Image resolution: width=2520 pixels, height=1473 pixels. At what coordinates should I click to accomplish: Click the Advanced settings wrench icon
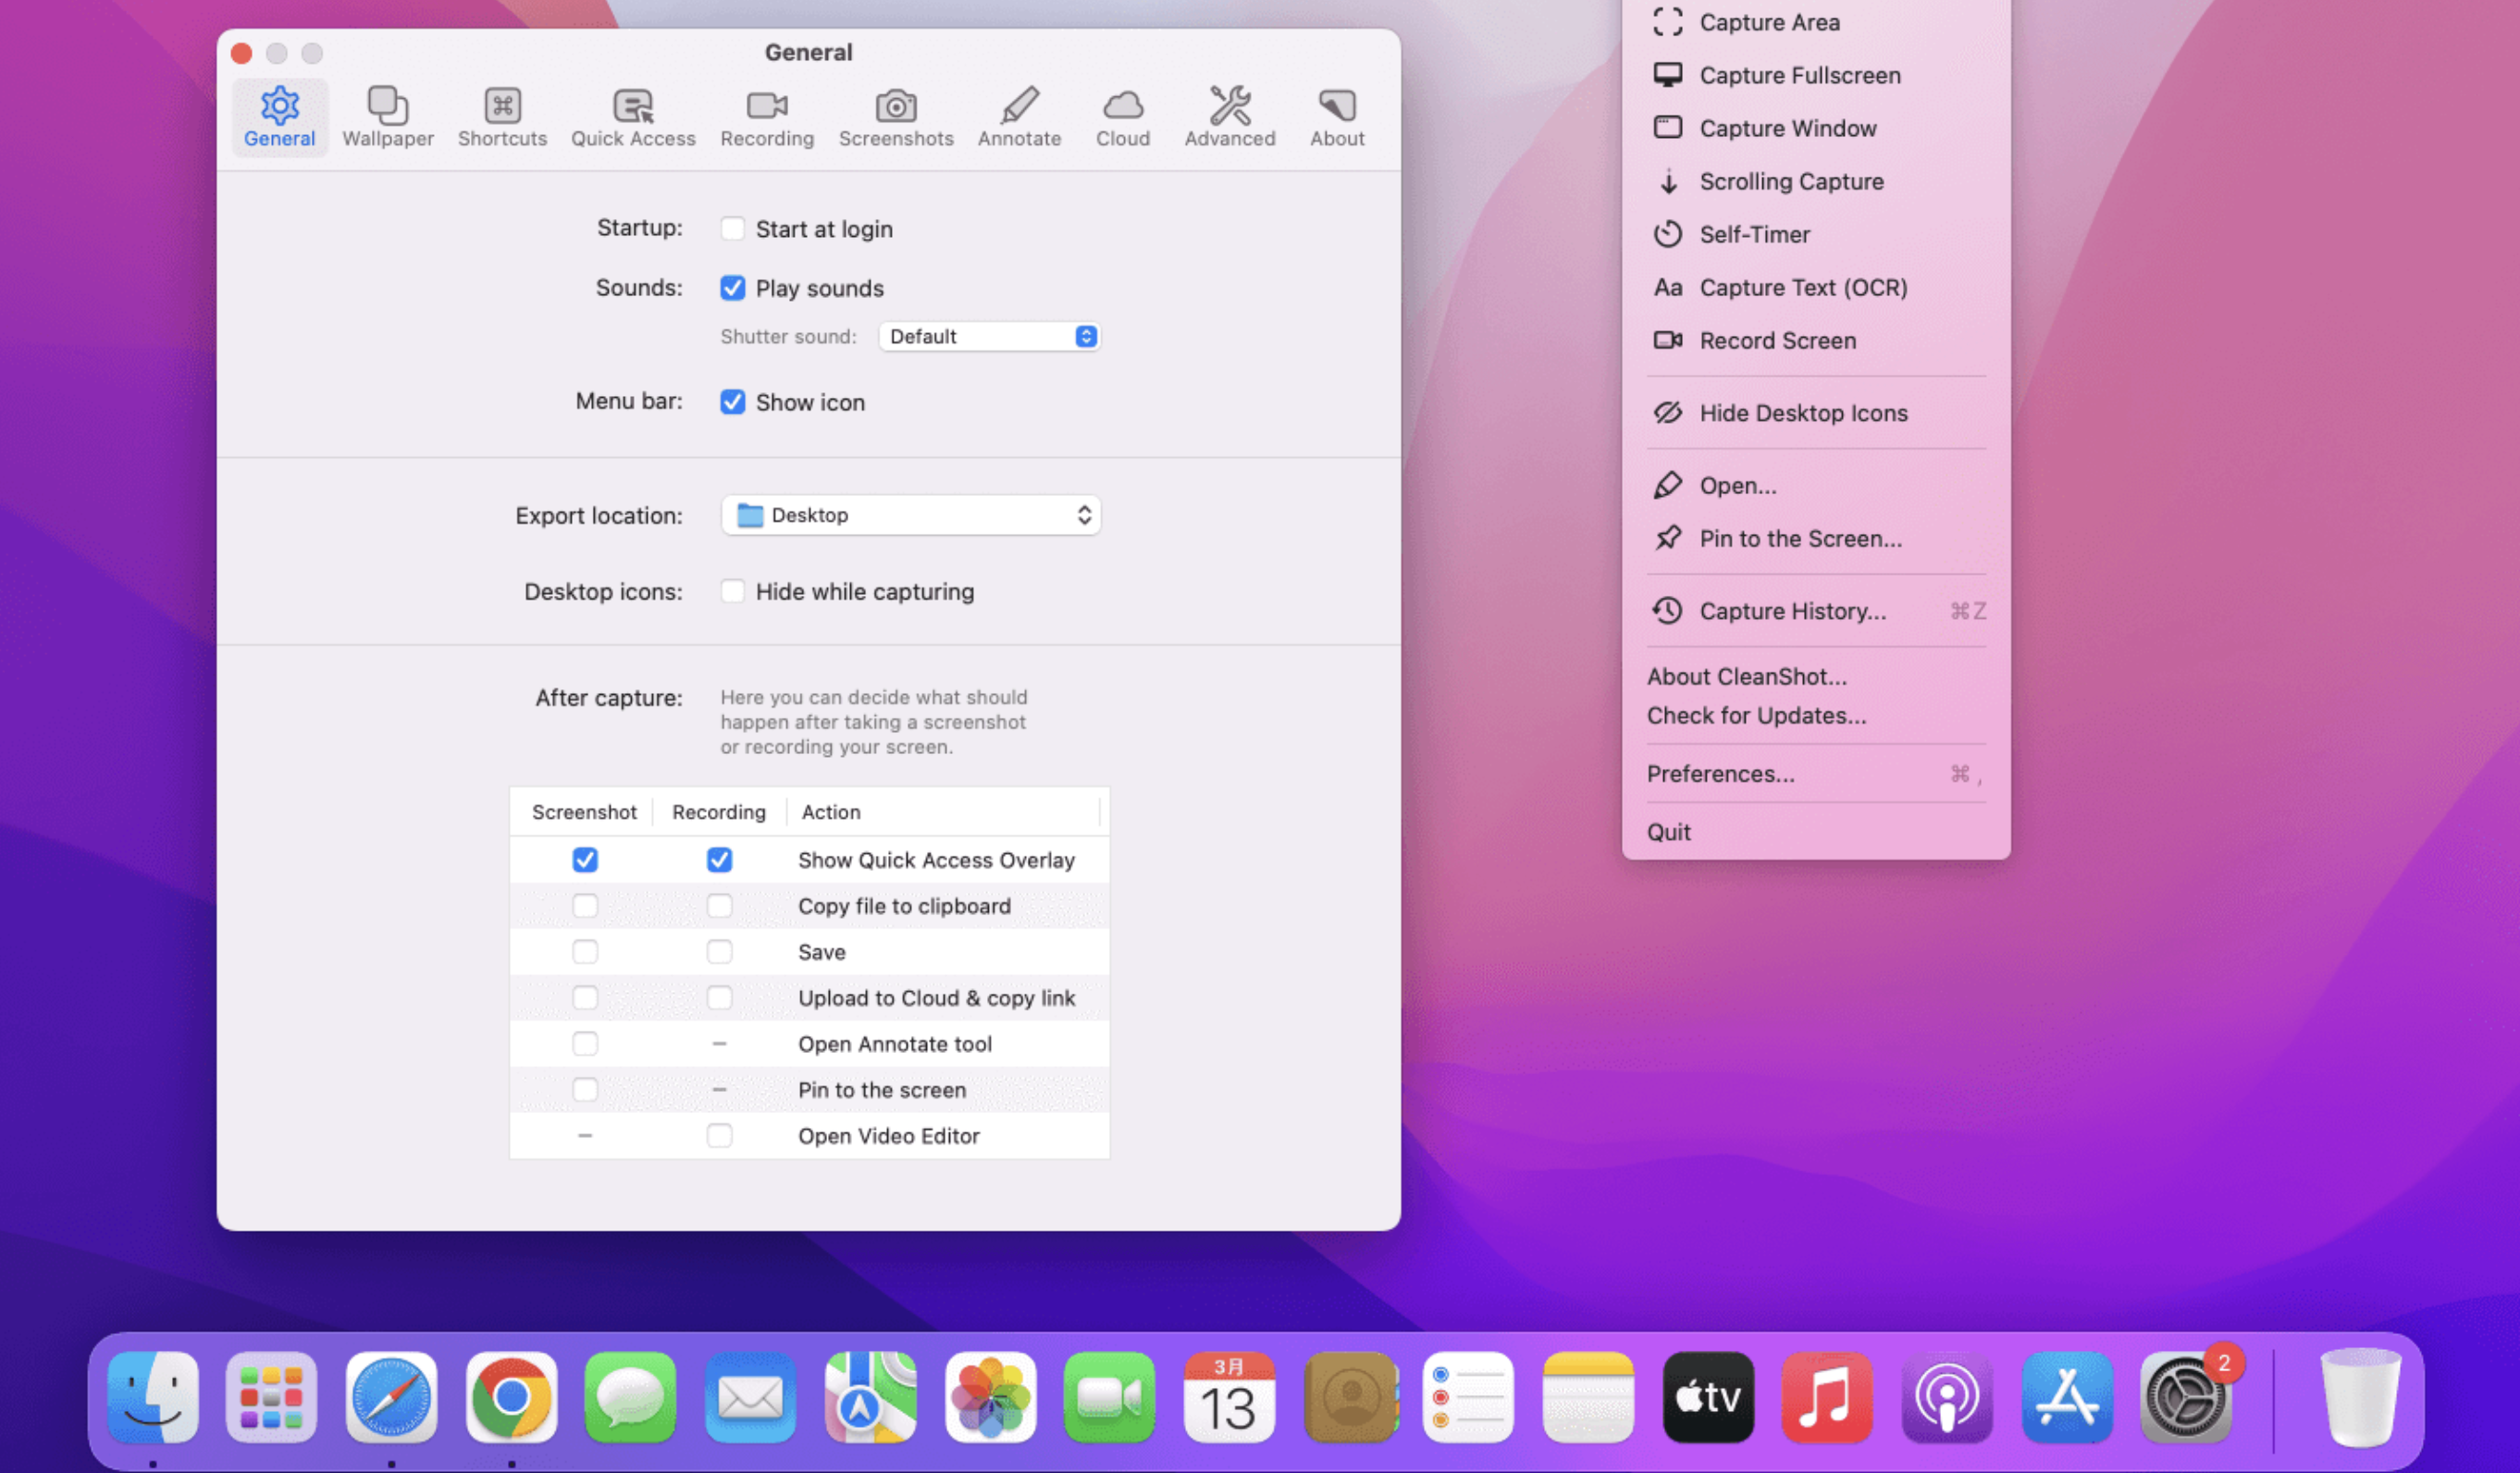(x=1228, y=115)
